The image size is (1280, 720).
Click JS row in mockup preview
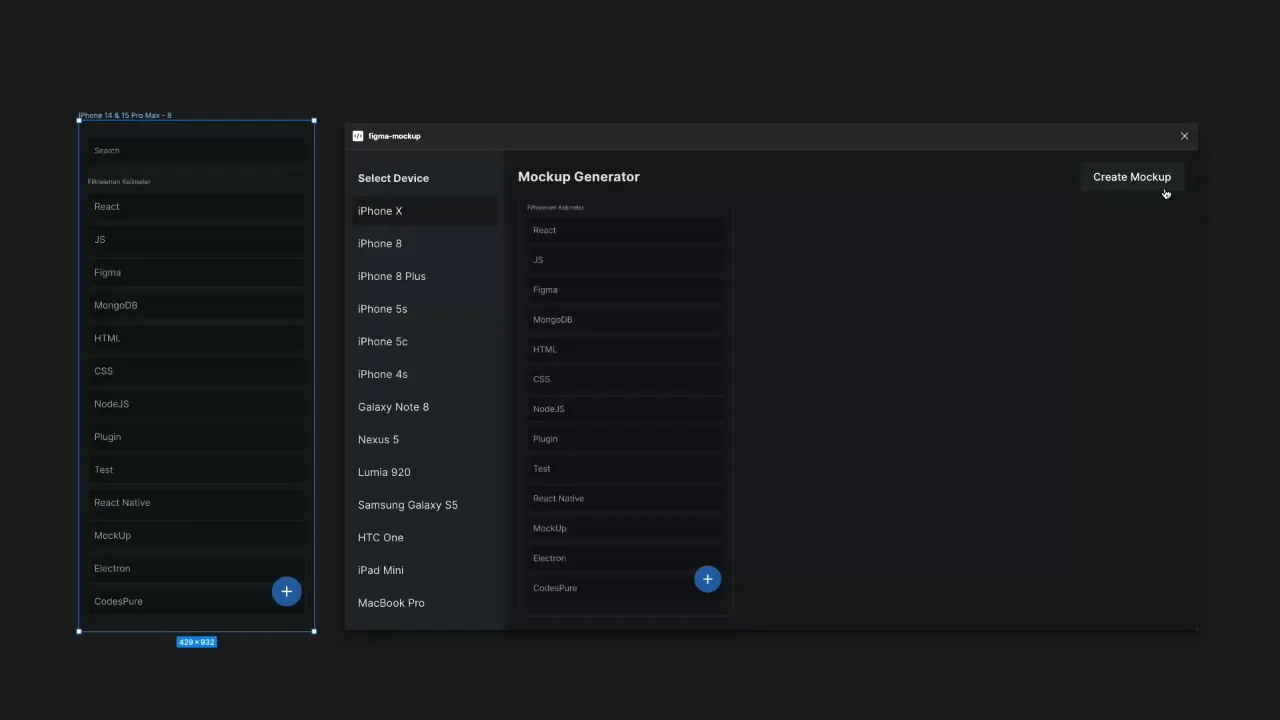click(626, 260)
